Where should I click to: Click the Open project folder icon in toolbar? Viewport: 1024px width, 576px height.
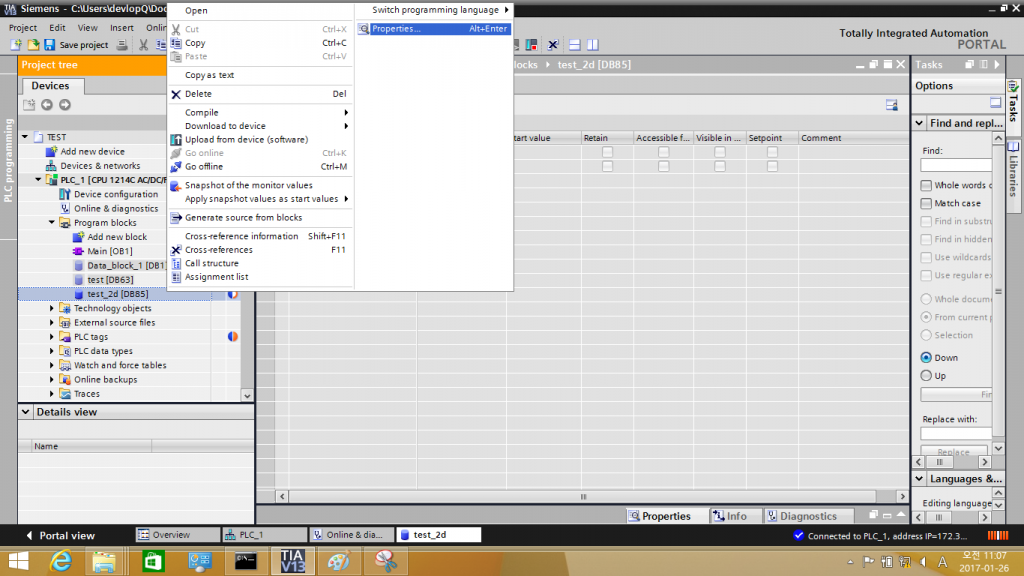click(x=33, y=44)
